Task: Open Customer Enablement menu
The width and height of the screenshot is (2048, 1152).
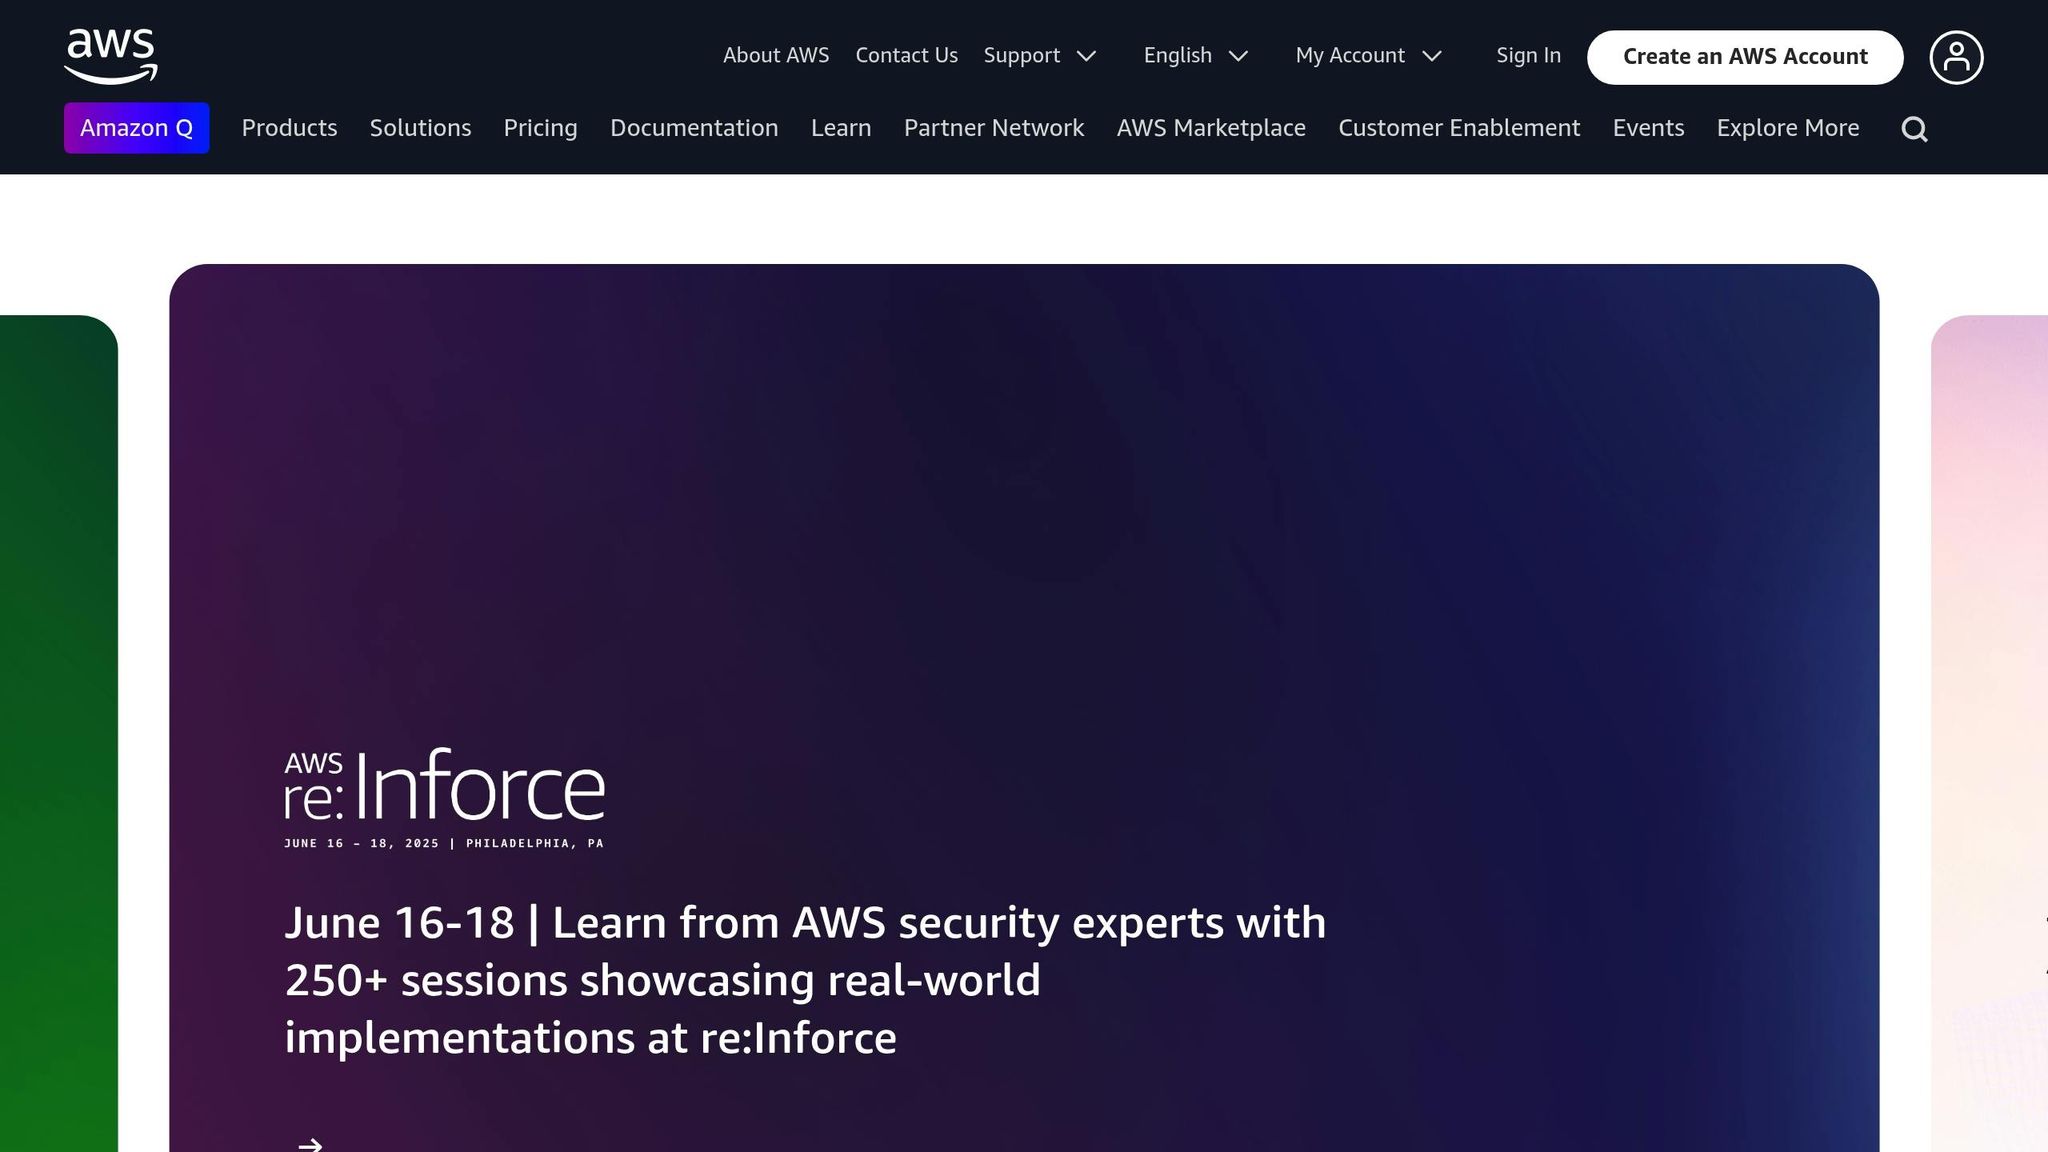Action: 1459,128
